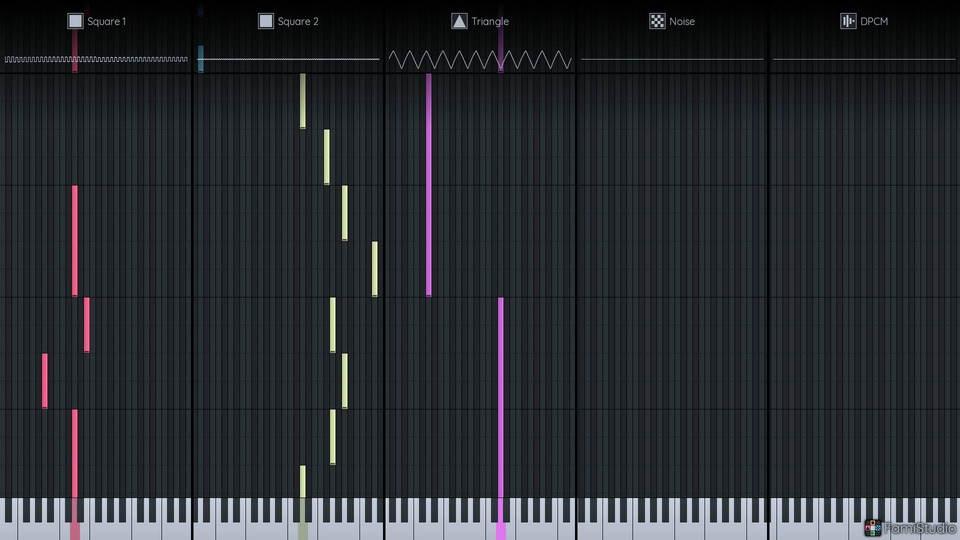The image size is (960, 540).
Task: Select the Square 2 label
Action: click(298, 21)
